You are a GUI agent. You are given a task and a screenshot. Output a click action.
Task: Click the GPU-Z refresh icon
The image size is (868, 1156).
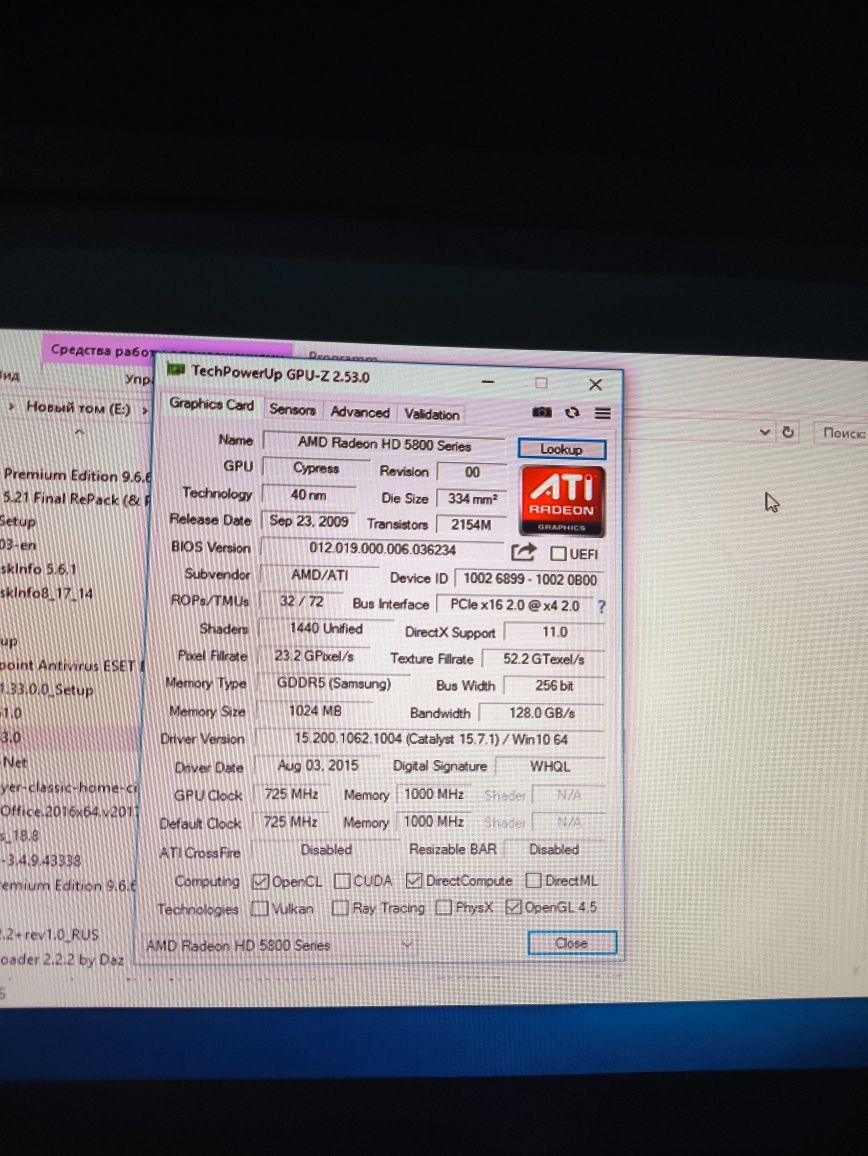click(572, 413)
